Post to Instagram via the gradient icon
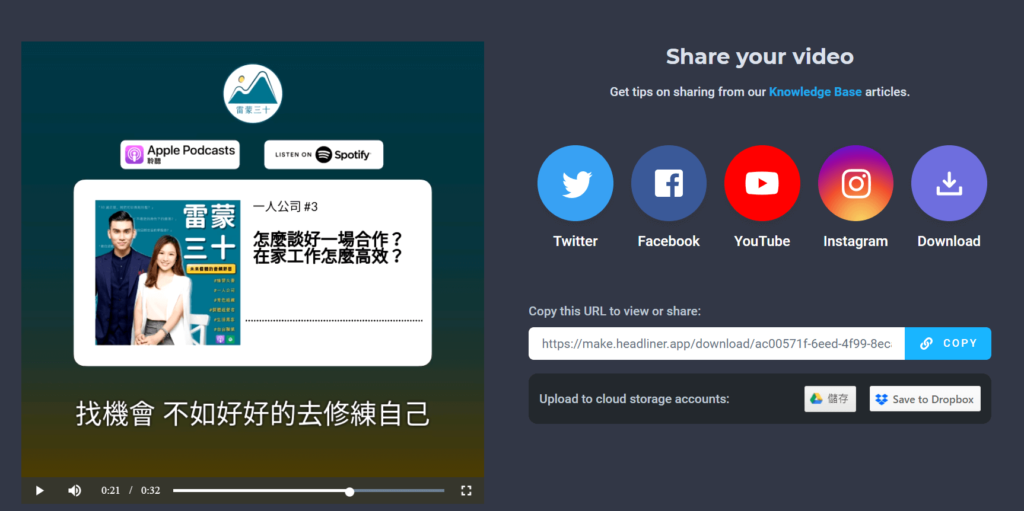The width and height of the screenshot is (1024, 511). coord(856,184)
